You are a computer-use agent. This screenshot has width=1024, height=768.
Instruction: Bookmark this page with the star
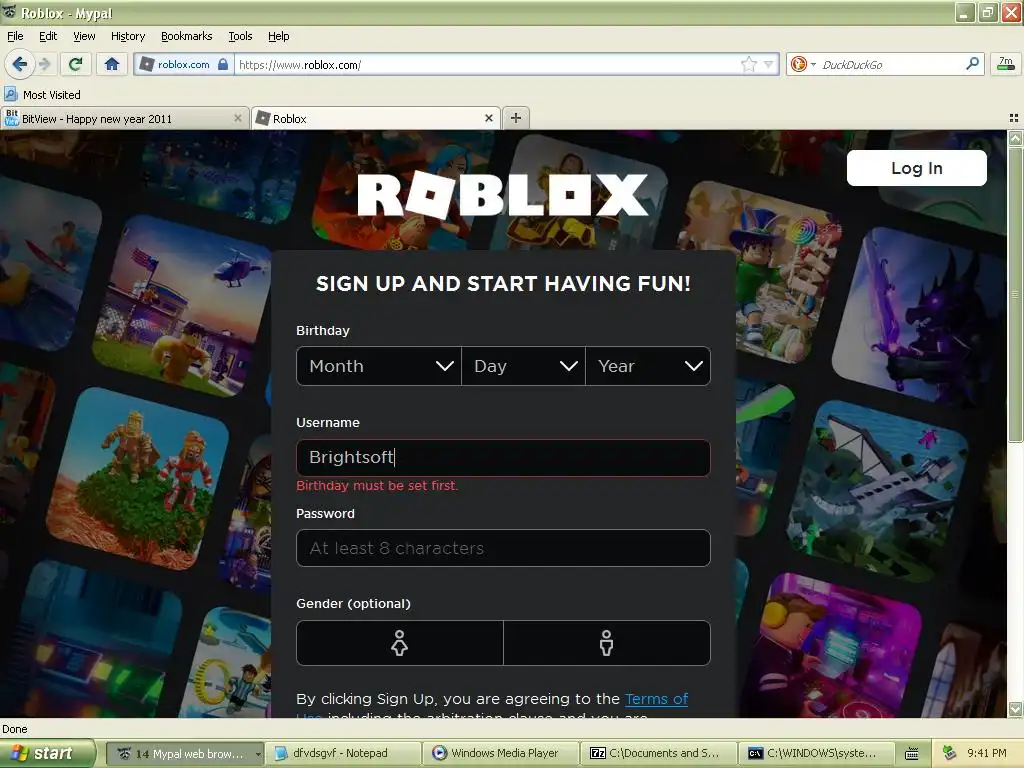(748, 64)
